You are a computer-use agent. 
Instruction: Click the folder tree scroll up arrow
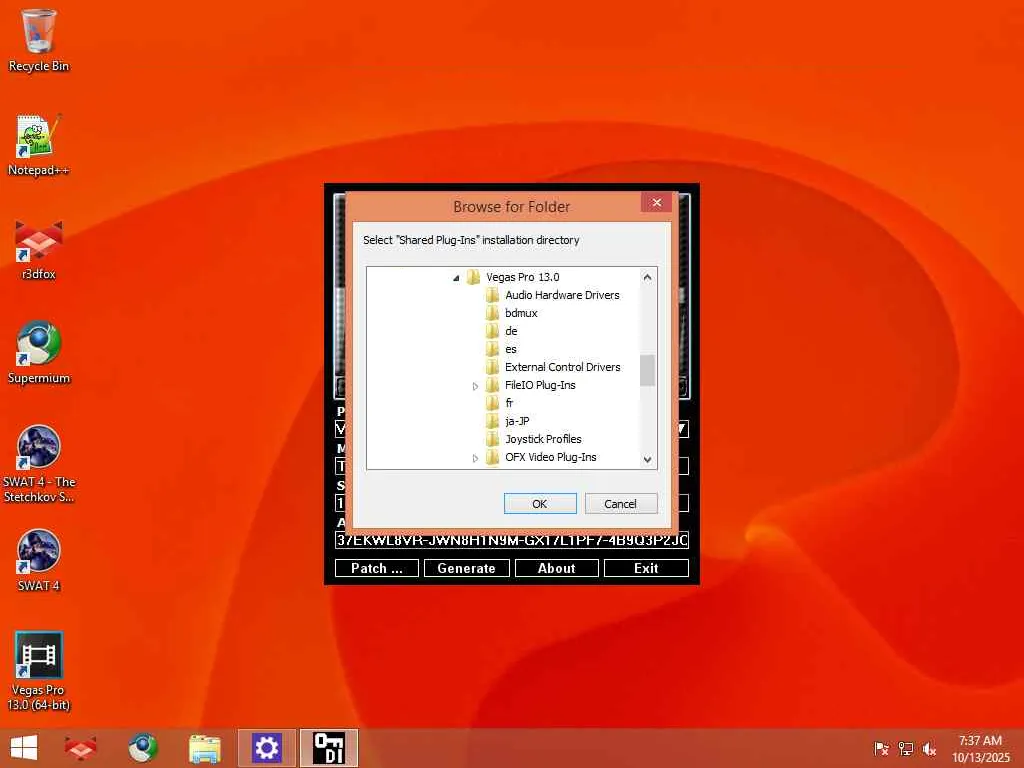pos(647,277)
